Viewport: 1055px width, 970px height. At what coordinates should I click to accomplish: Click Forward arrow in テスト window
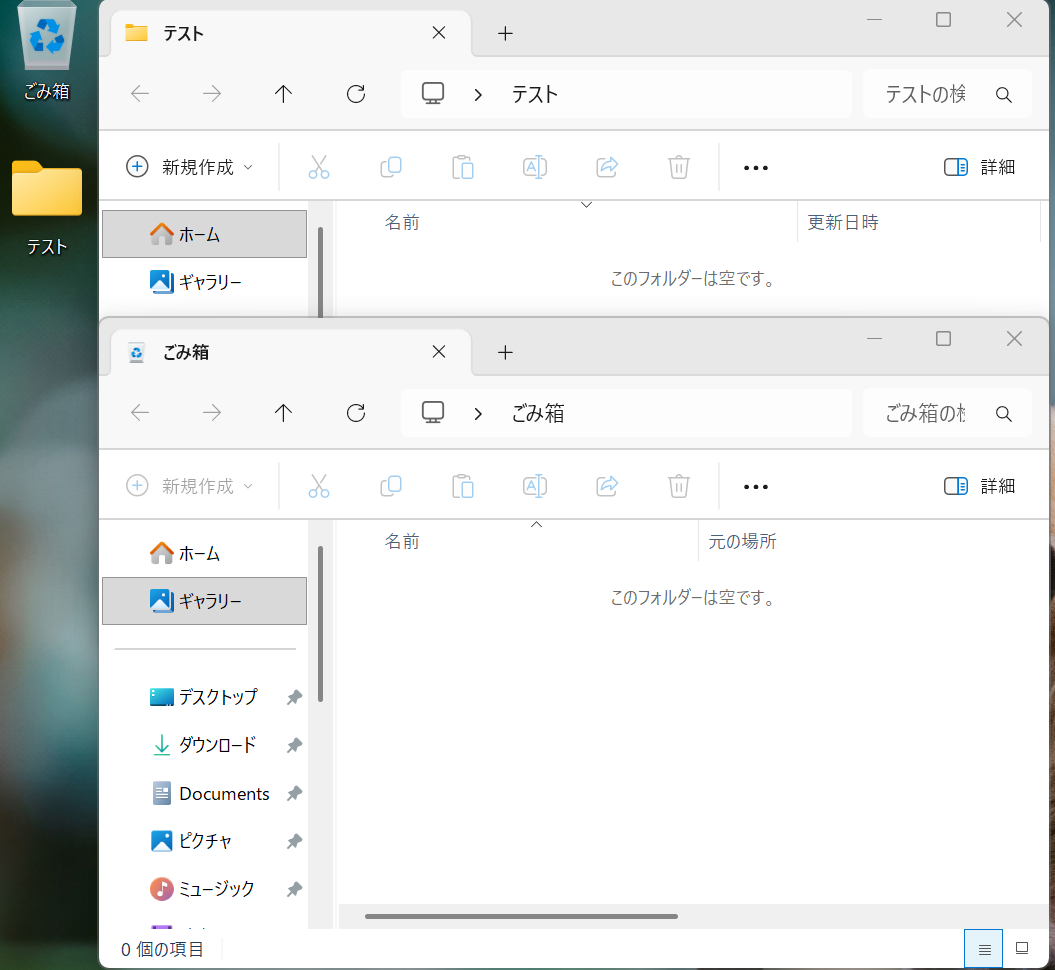[x=212, y=94]
